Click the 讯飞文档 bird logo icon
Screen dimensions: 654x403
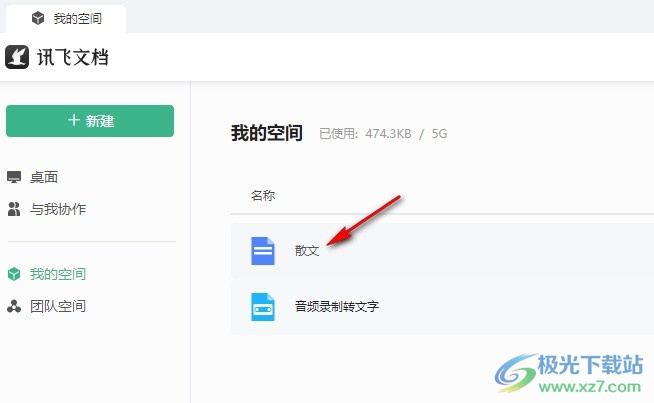click(x=17, y=57)
